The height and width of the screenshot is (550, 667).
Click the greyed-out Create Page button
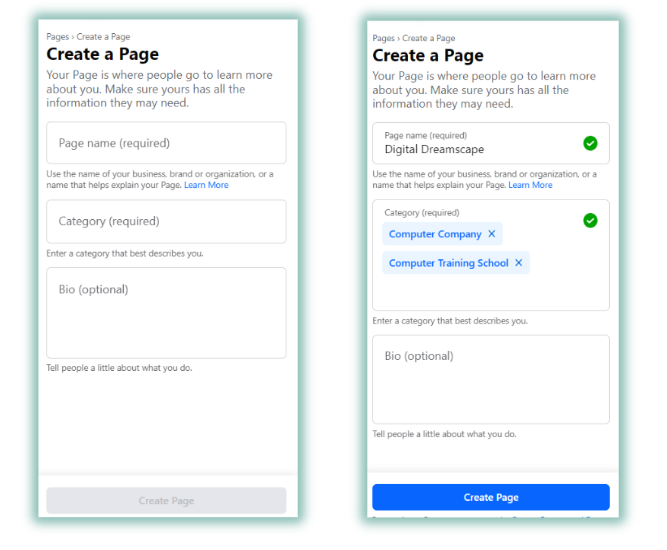[166, 501]
